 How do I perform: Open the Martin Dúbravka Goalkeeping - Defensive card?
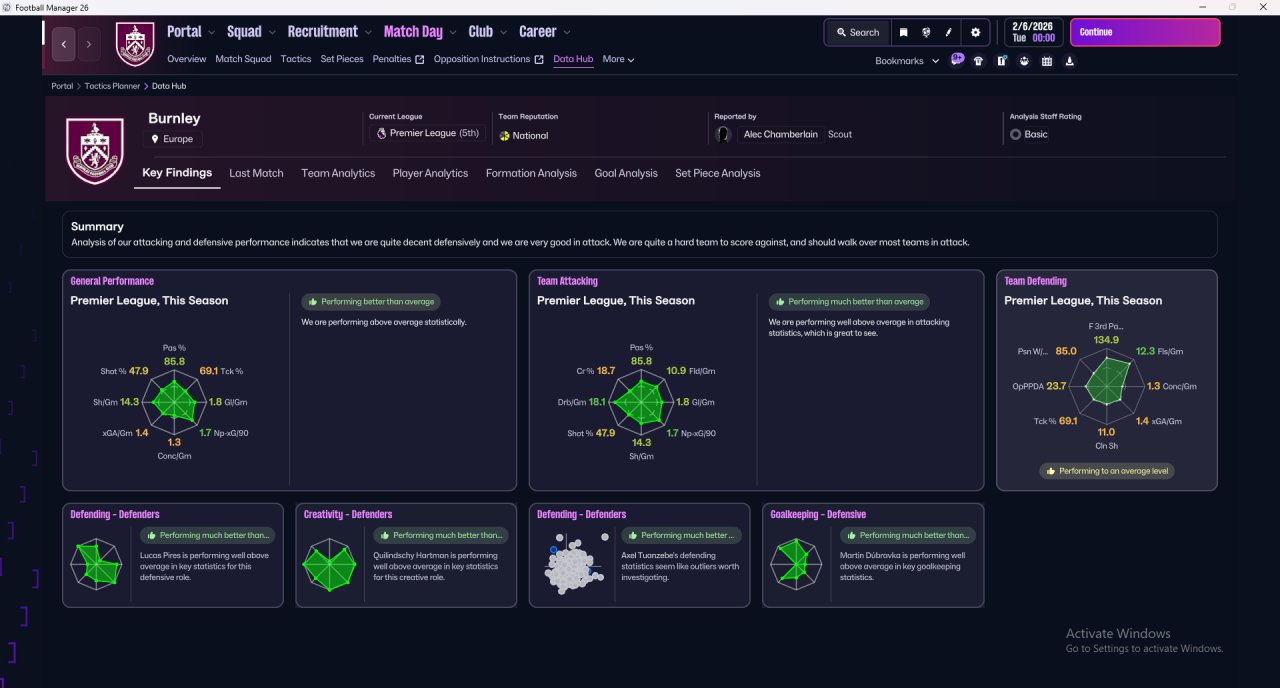[873, 555]
